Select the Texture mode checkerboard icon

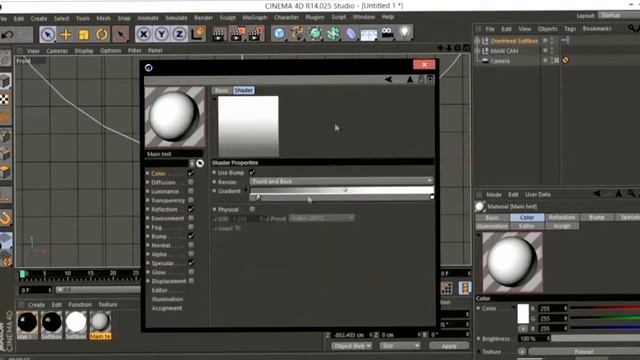click(4, 99)
